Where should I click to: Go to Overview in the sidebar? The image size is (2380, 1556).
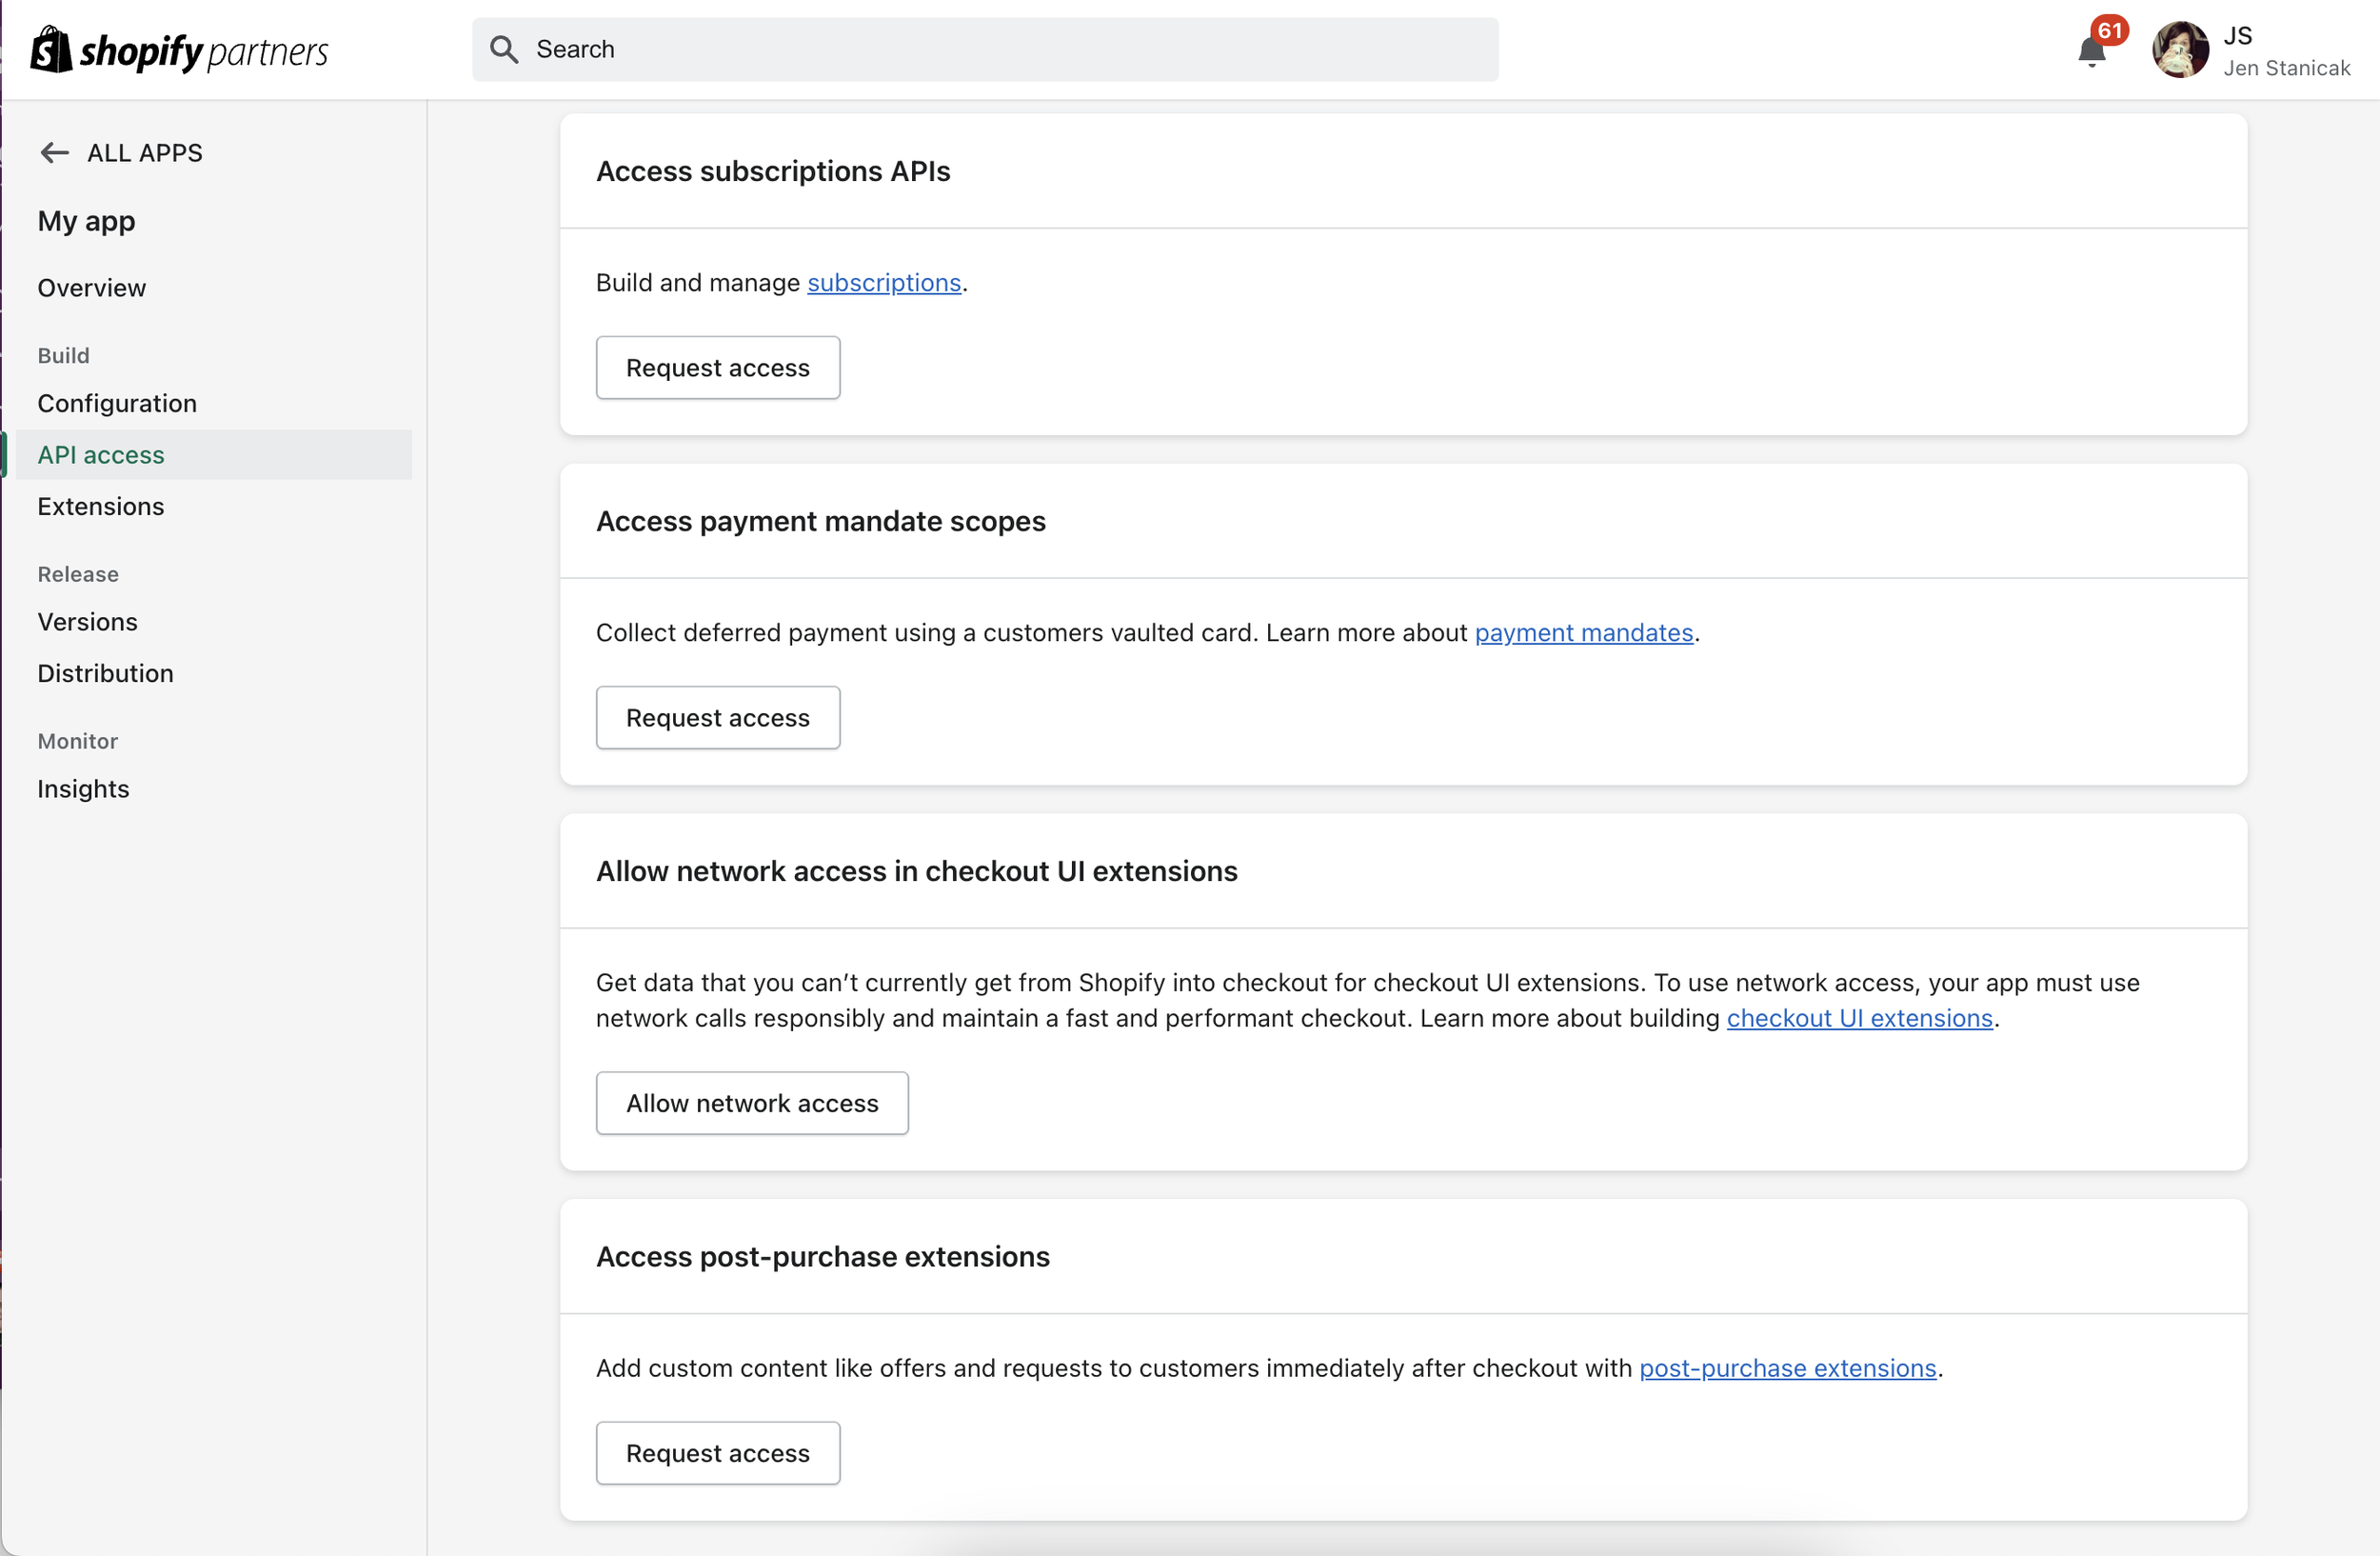92,288
